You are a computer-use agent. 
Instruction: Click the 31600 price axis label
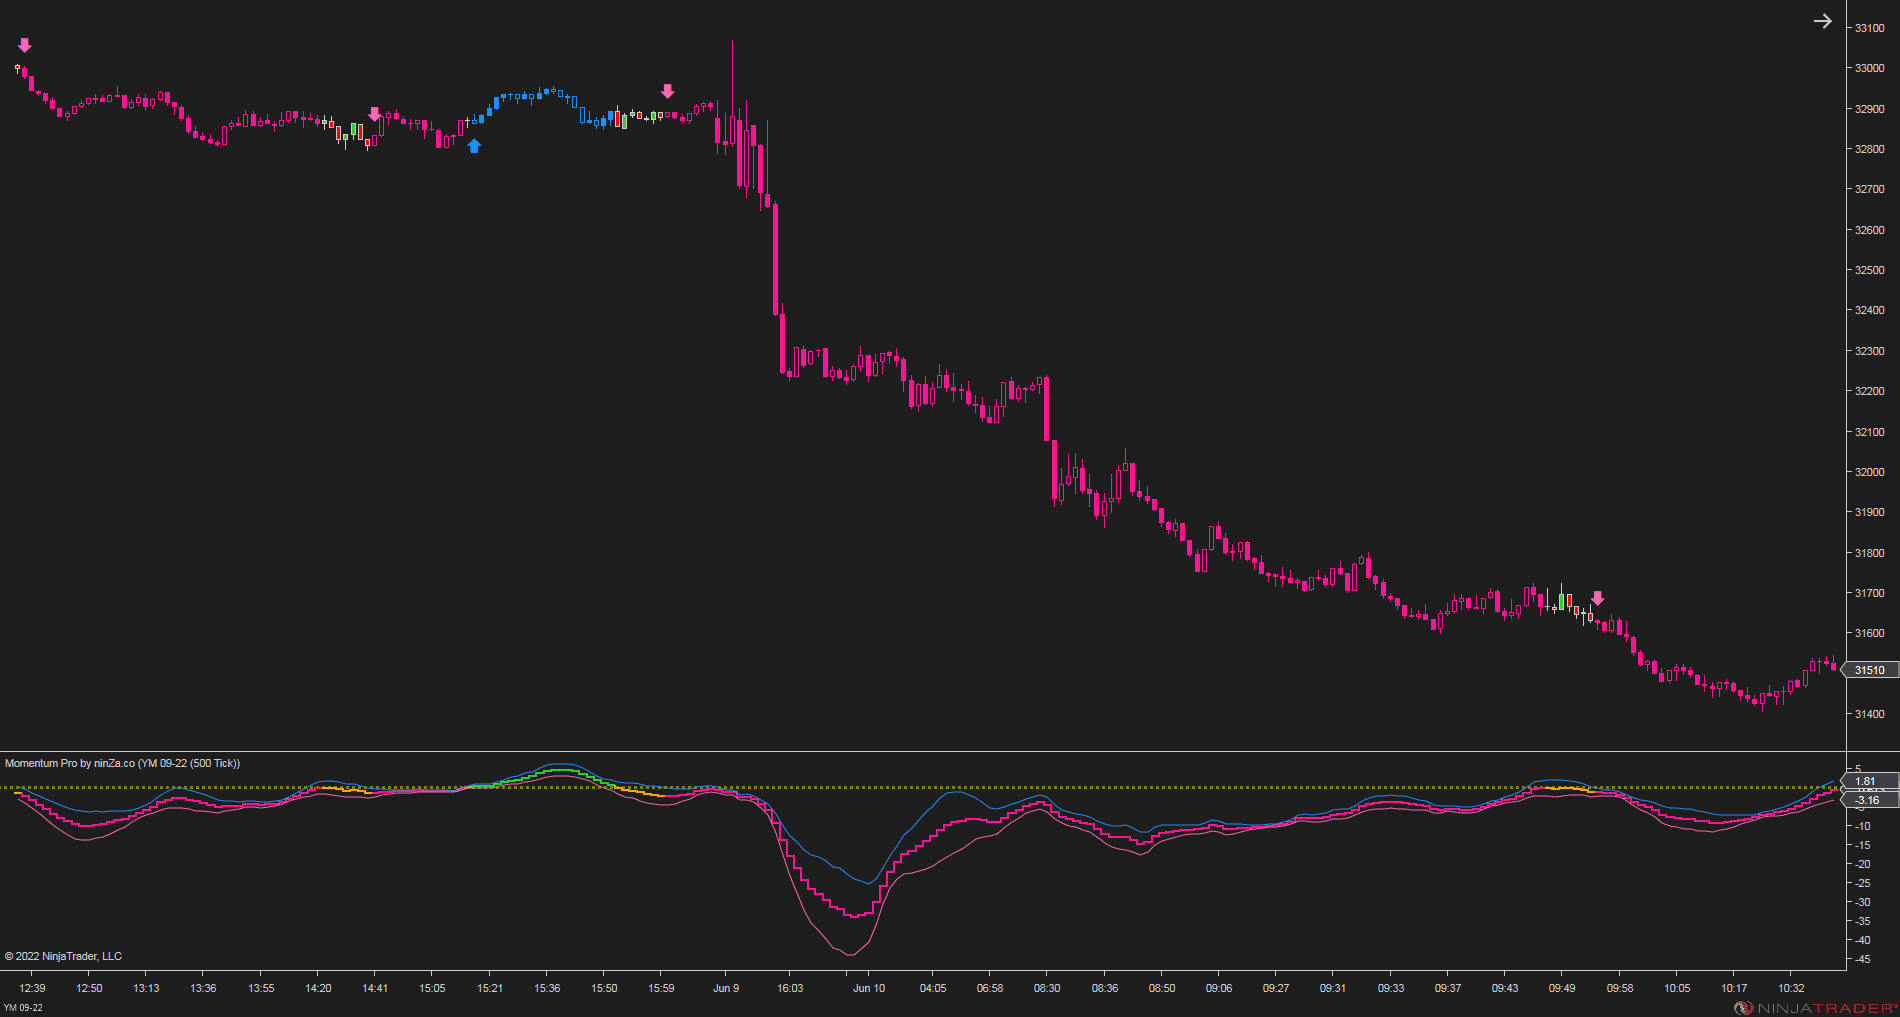tap(1869, 633)
